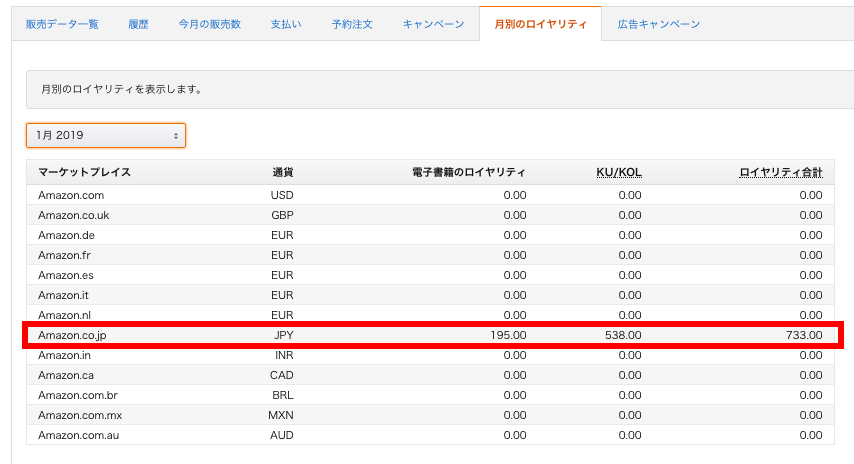Click the 195.00 ebook royalty value
854x464 pixels.
point(508,335)
